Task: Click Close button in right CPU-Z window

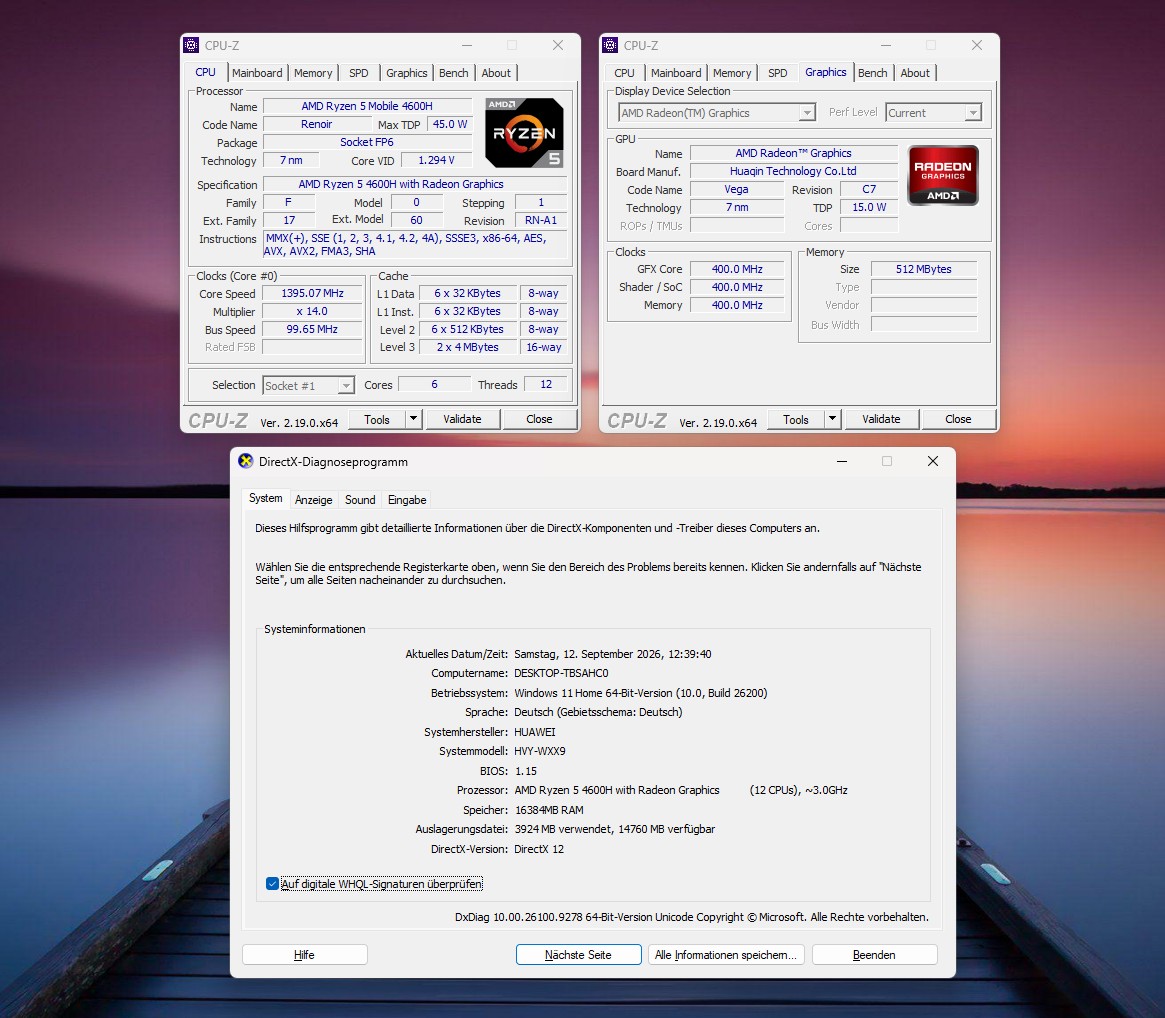Action: (958, 419)
